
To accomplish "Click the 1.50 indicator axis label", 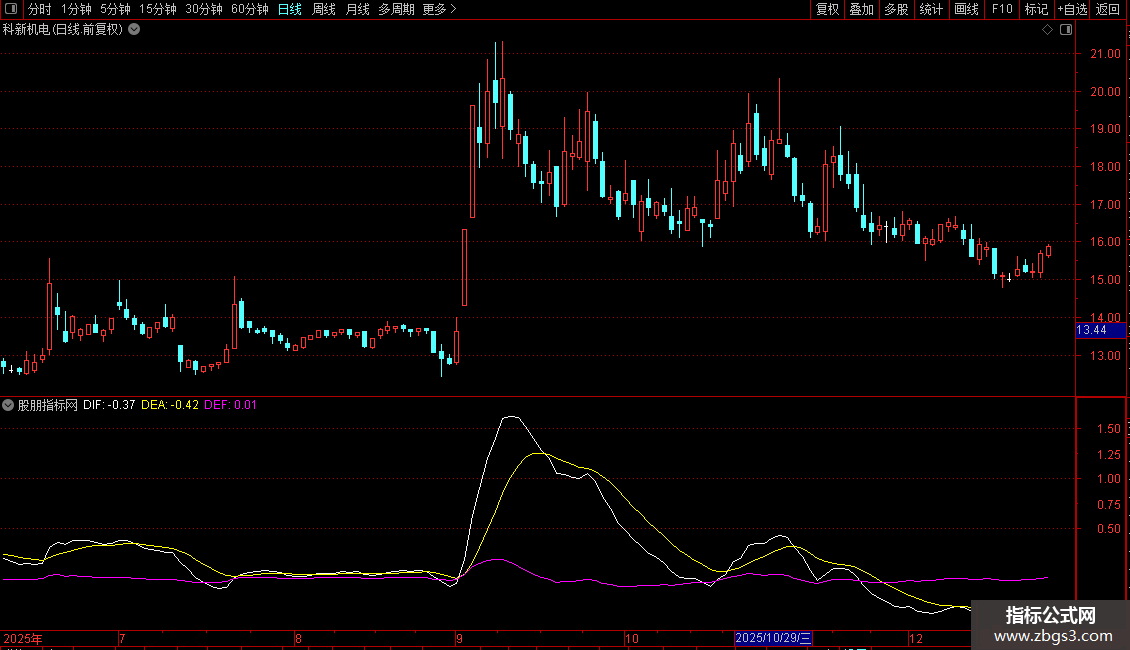I will pyautogui.click(x=1108, y=429).
